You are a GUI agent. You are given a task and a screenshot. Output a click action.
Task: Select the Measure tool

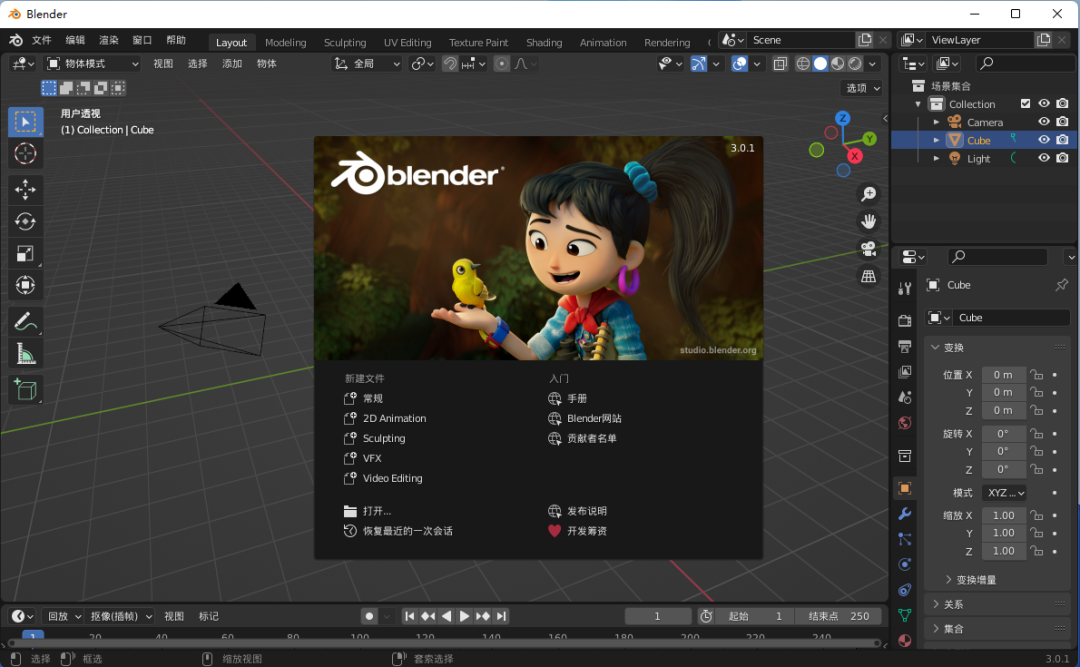point(25,354)
